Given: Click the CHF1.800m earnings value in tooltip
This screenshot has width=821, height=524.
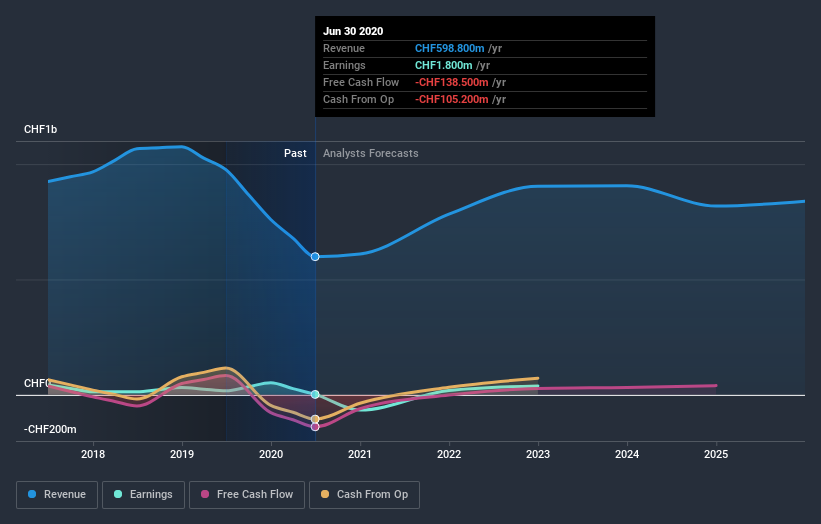Looking at the screenshot, I should (444, 65).
